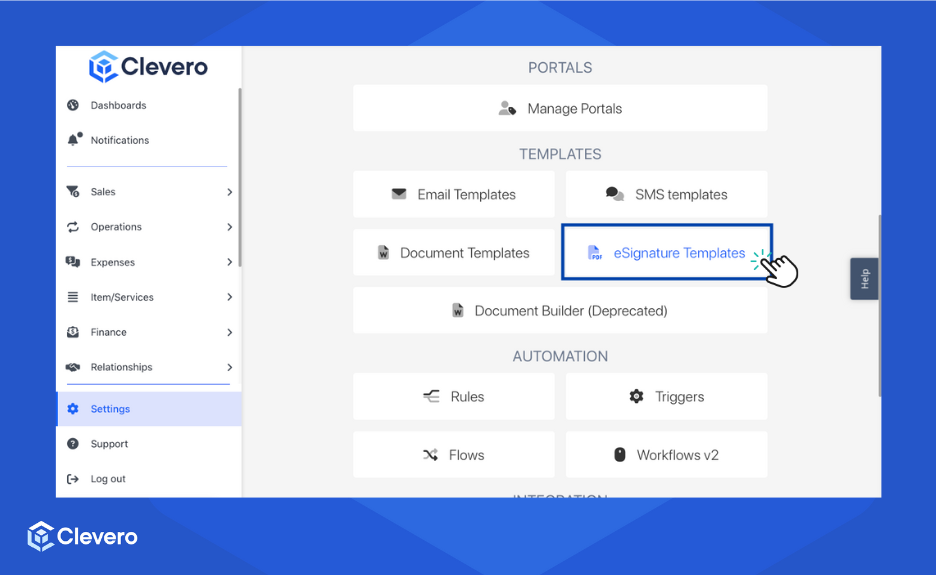
Task: Open the Support menu item
Action: coord(149,444)
